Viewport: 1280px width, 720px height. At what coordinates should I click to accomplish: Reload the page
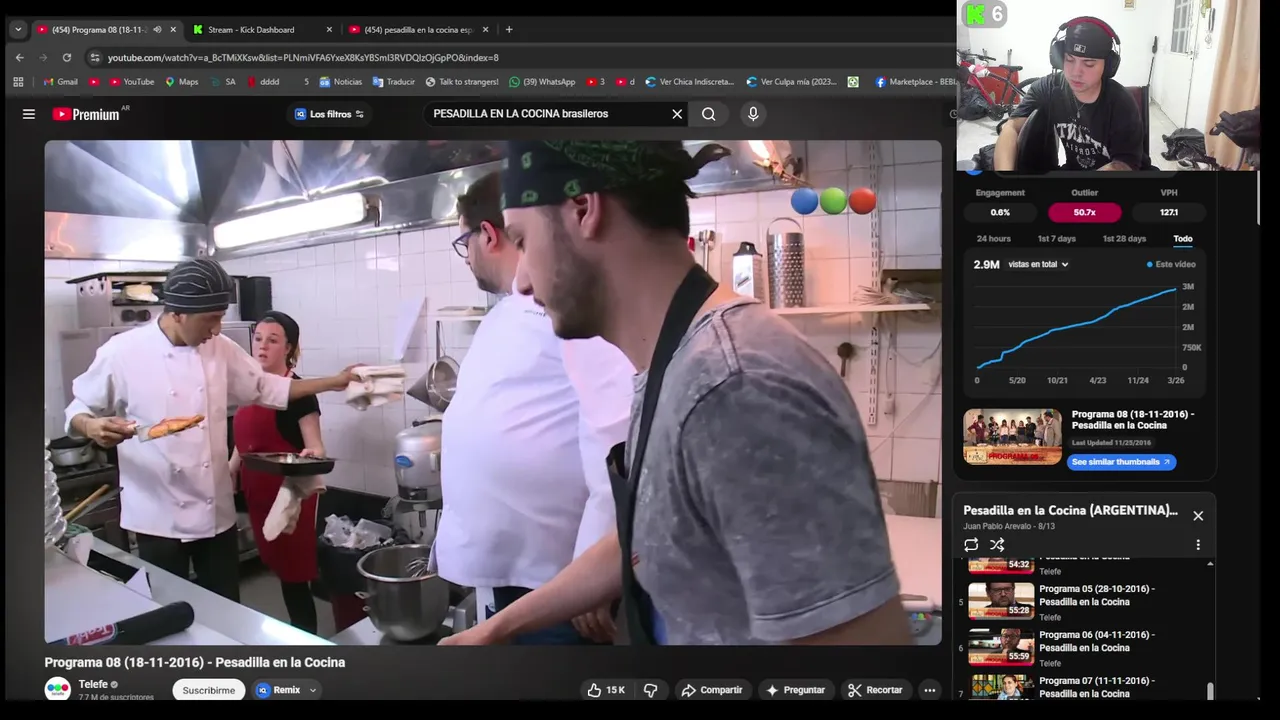coord(67,58)
